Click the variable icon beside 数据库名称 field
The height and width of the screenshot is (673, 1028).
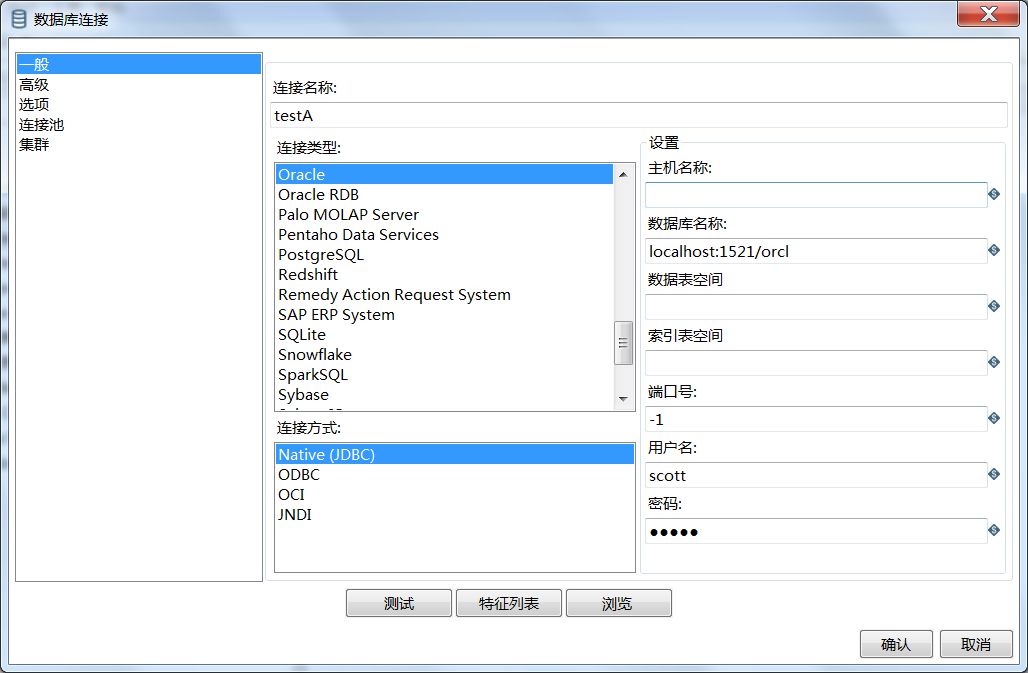coord(993,250)
